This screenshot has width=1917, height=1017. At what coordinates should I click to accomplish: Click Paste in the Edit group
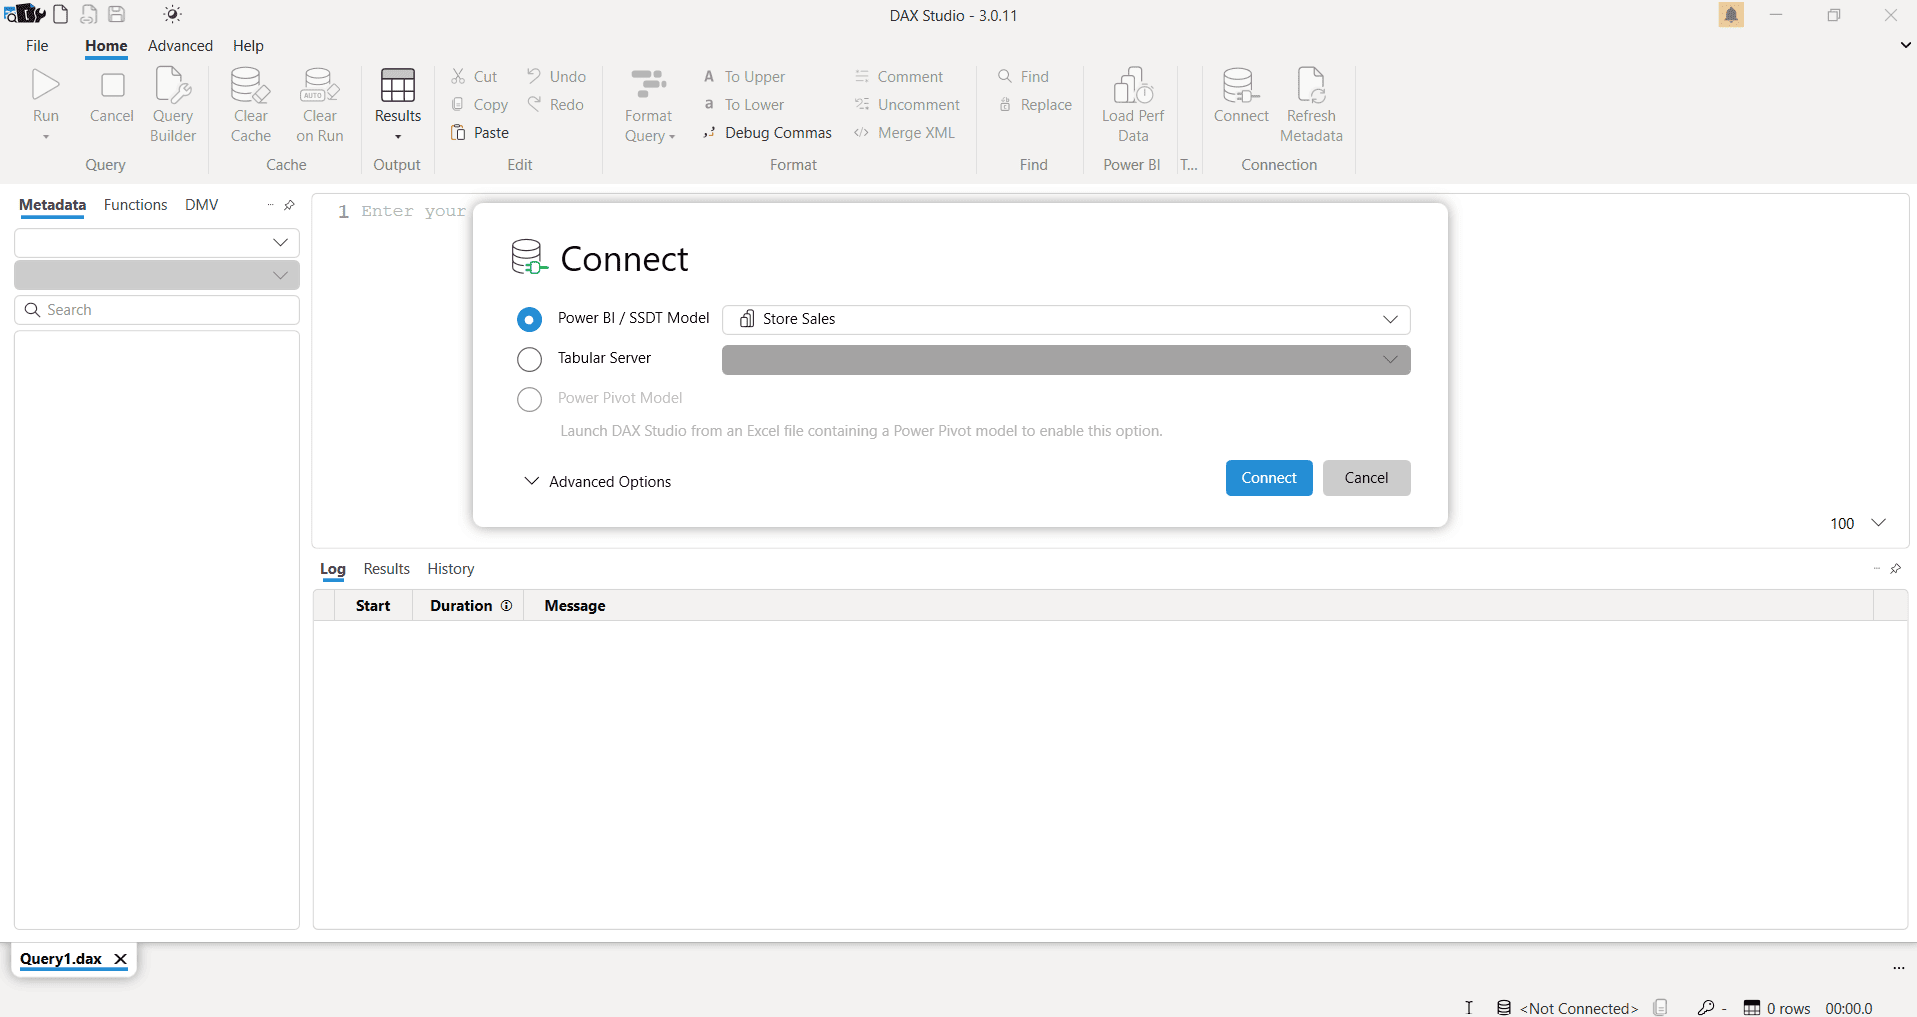coord(480,132)
